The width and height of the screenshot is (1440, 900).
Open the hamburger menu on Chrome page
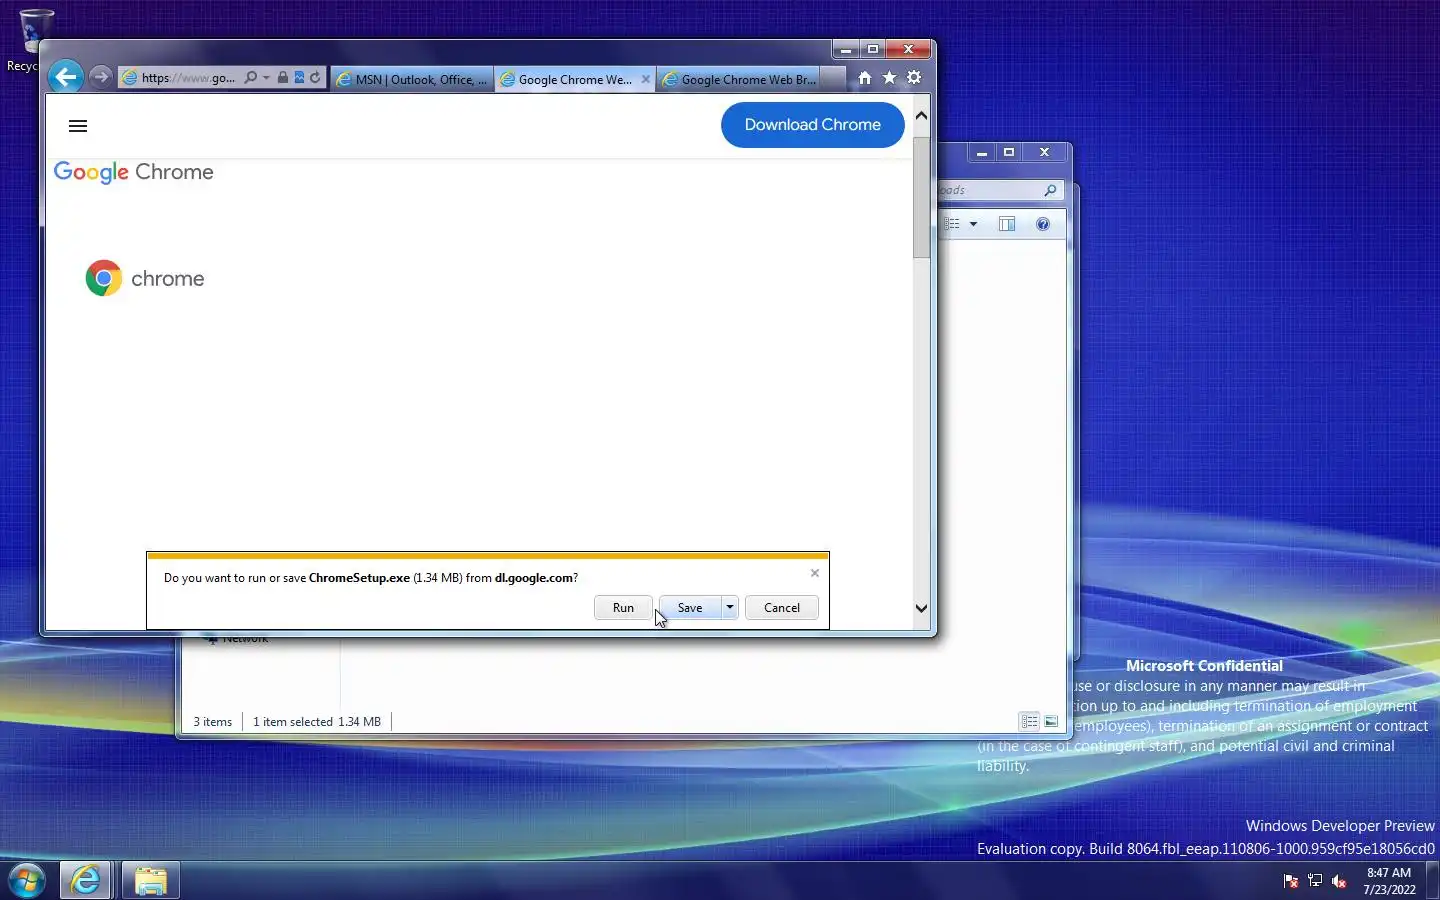click(x=78, y=126)
